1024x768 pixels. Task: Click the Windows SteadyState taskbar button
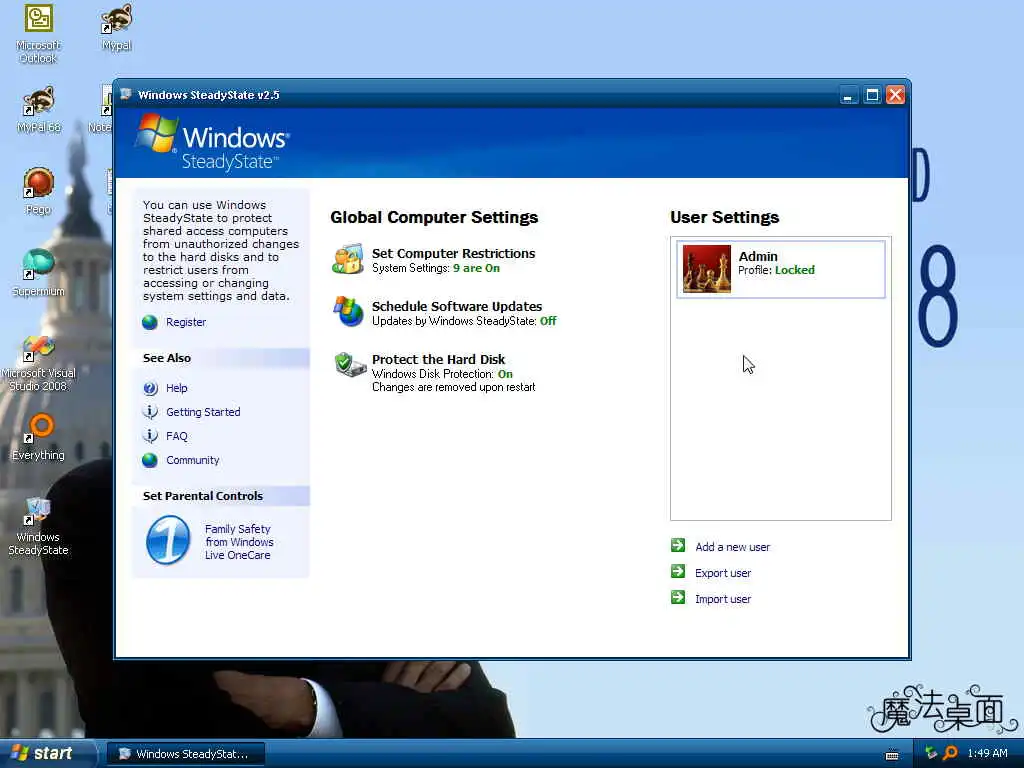coord(186,754)
